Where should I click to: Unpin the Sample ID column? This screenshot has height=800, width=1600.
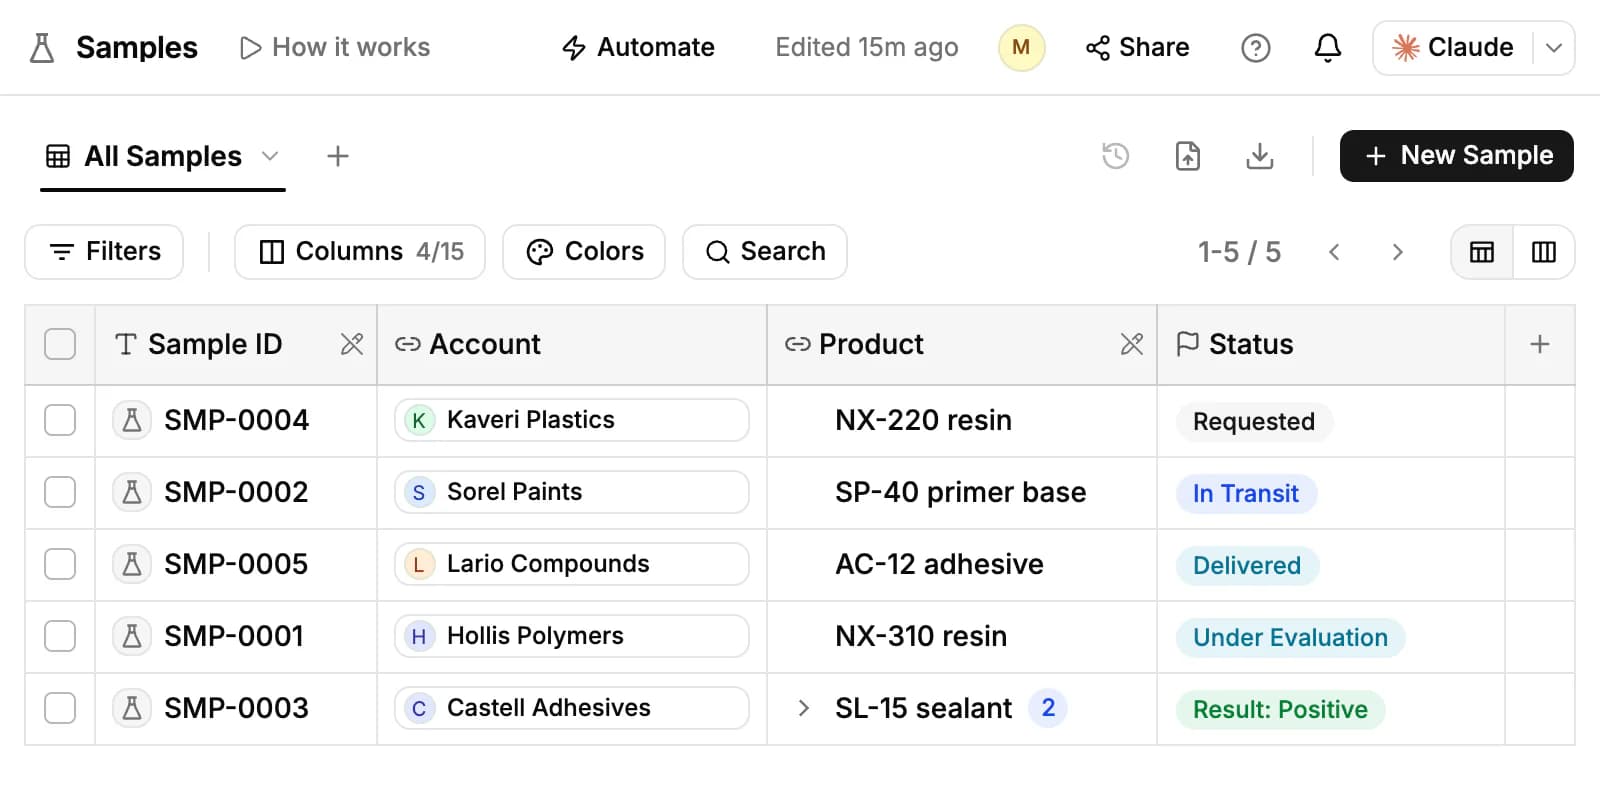click(352, 344)
